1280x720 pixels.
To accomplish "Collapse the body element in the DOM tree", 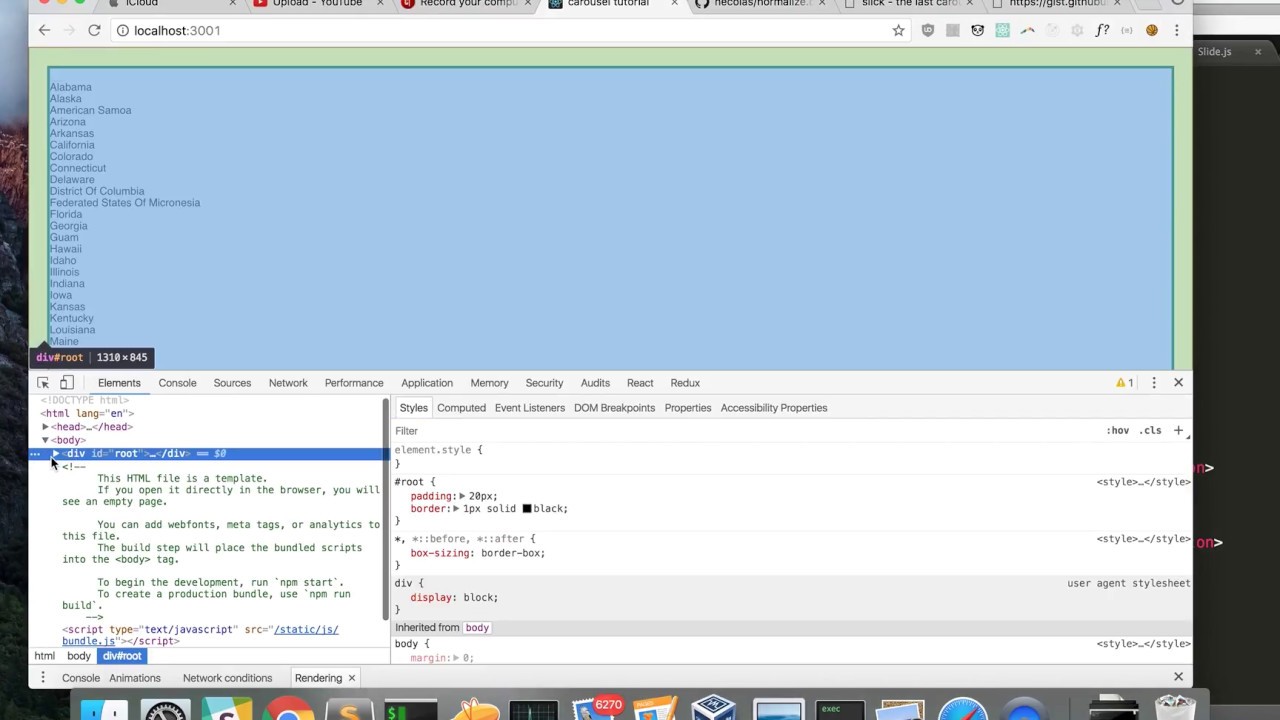I will click(45, 440).
